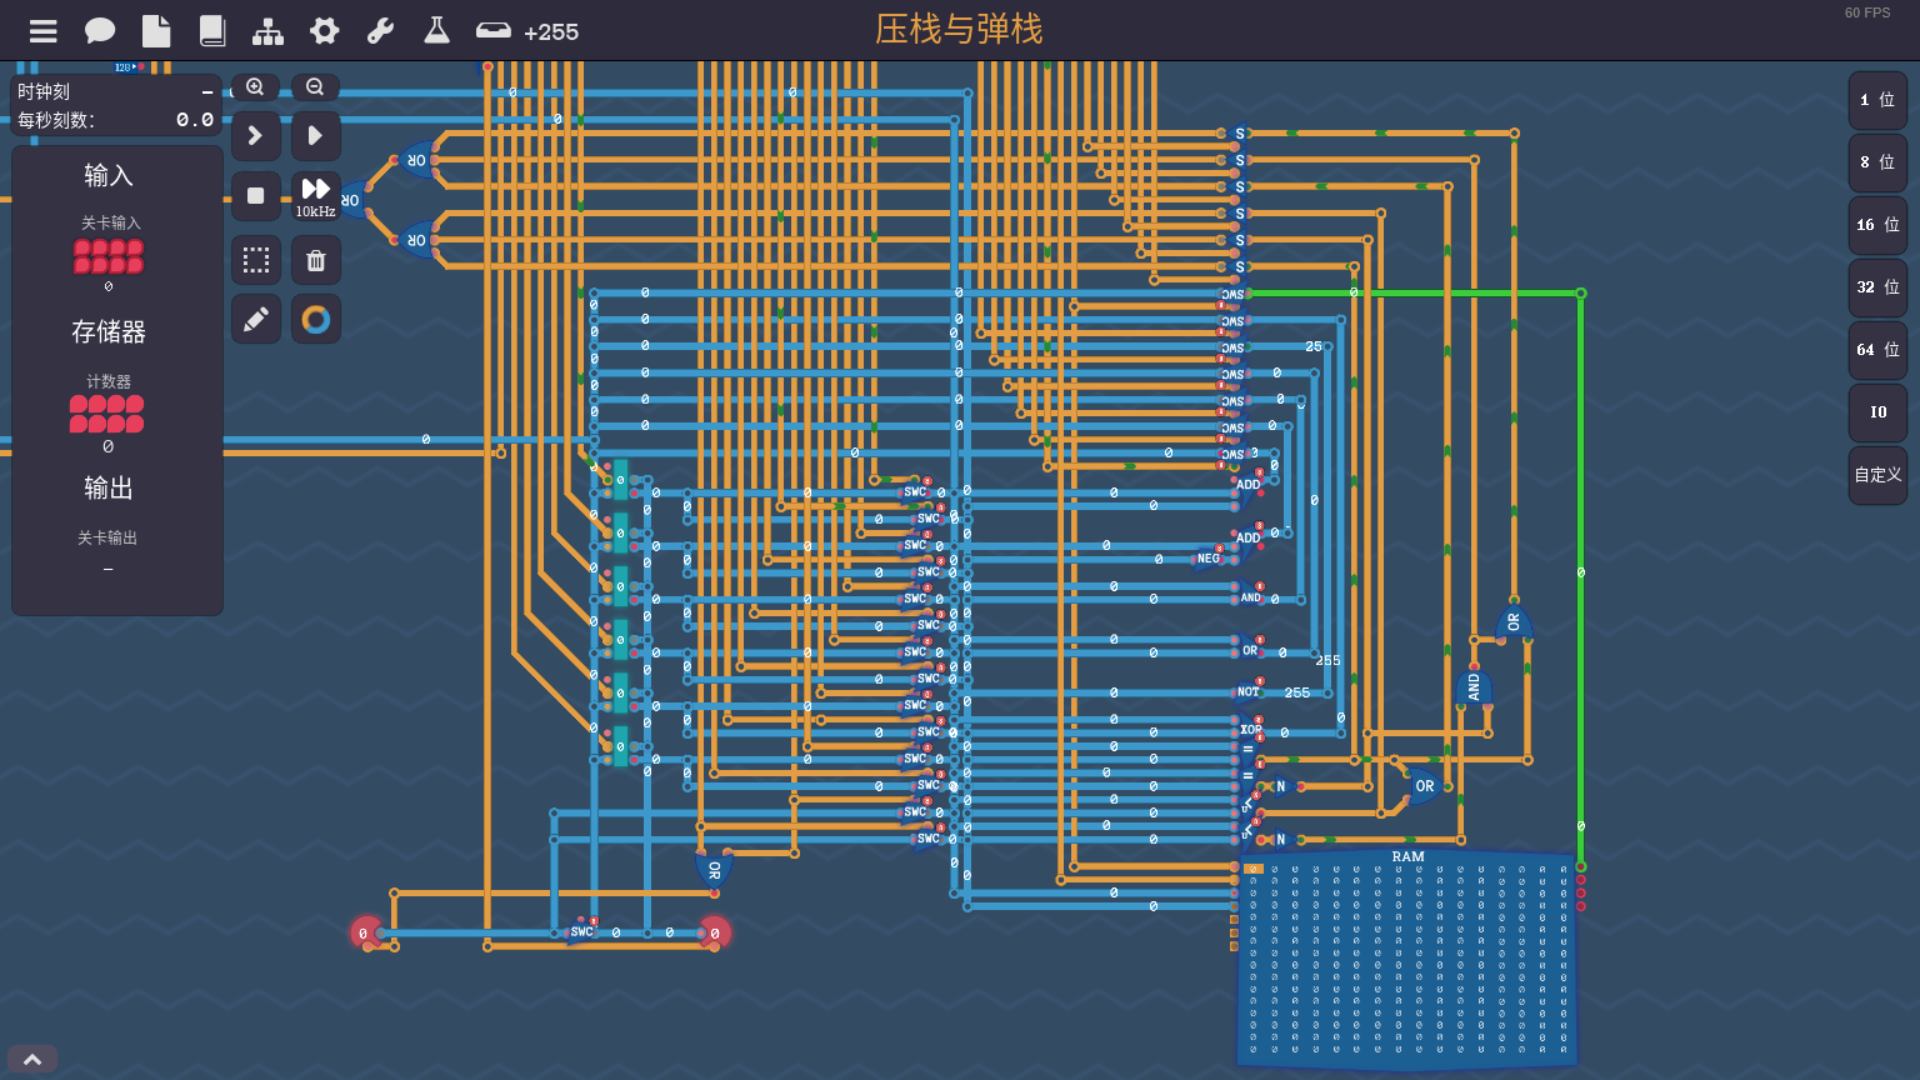This screenshot has height=1080, width=1920.
Task: Open the chat speech-bubble icon
Action: point(99,32)
